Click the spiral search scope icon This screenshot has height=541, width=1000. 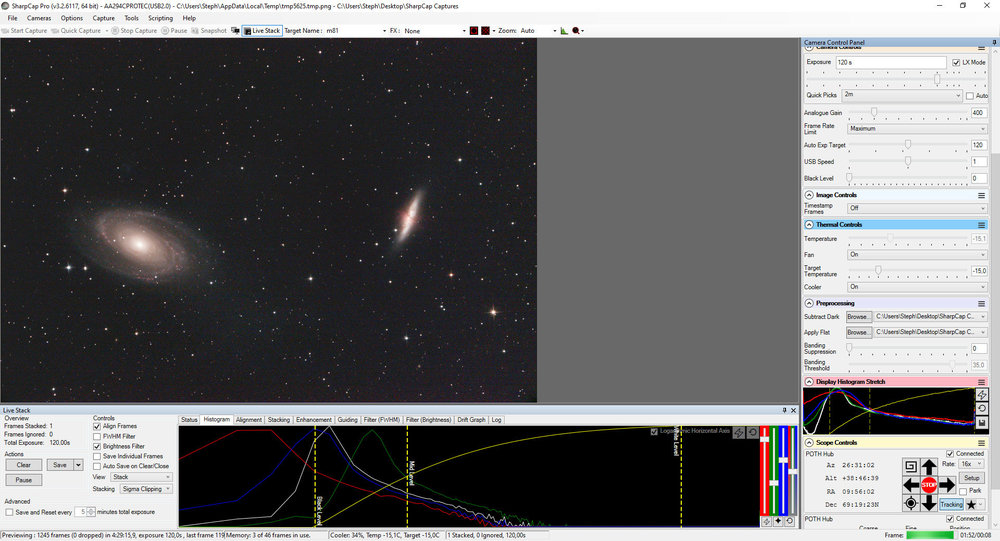[x=911, y=466]
